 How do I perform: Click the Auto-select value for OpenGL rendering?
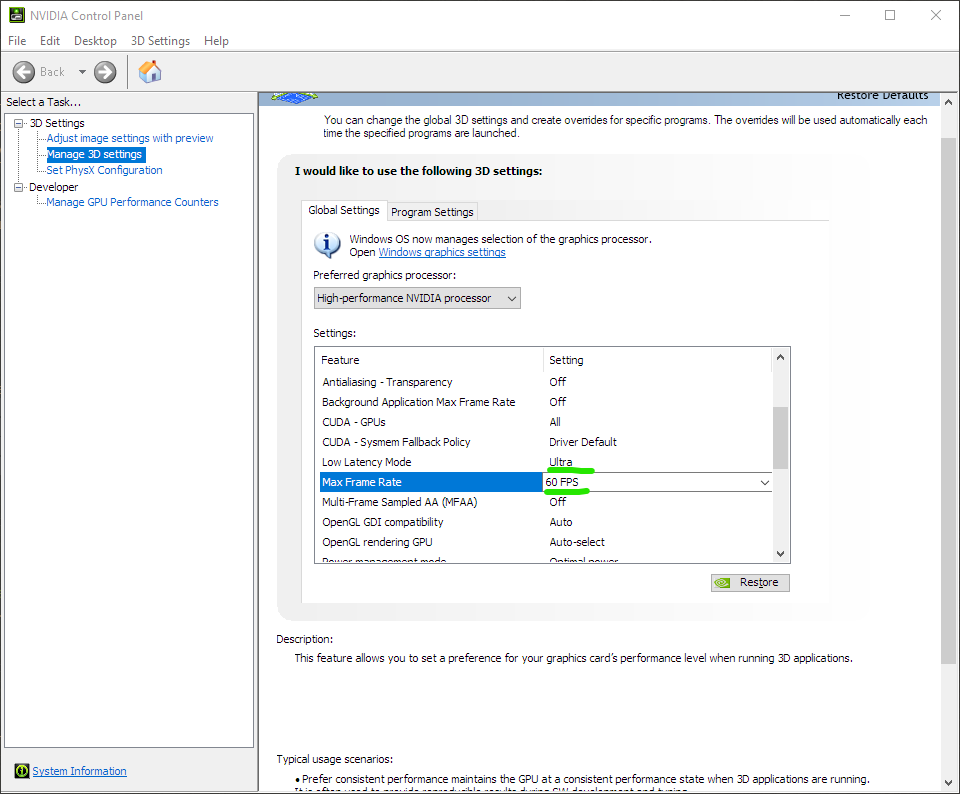[x=577, y=542]
